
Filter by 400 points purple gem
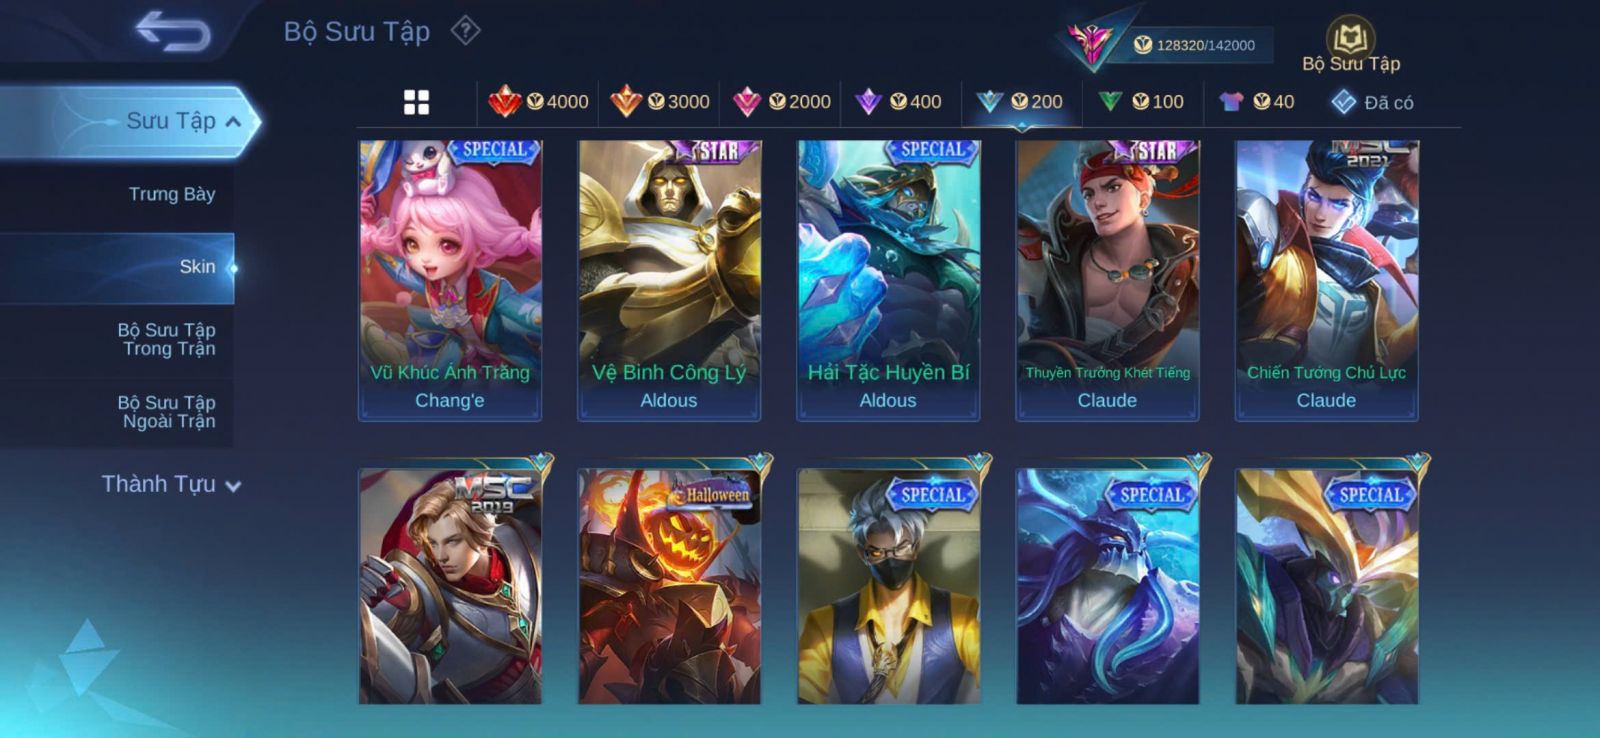coord(899,101)
